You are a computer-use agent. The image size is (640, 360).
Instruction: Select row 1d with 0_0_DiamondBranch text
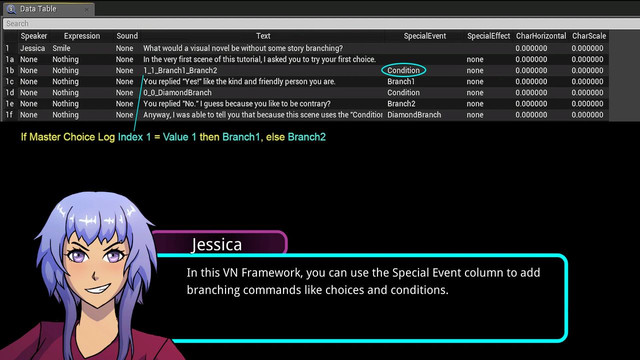tap(306, 93)
